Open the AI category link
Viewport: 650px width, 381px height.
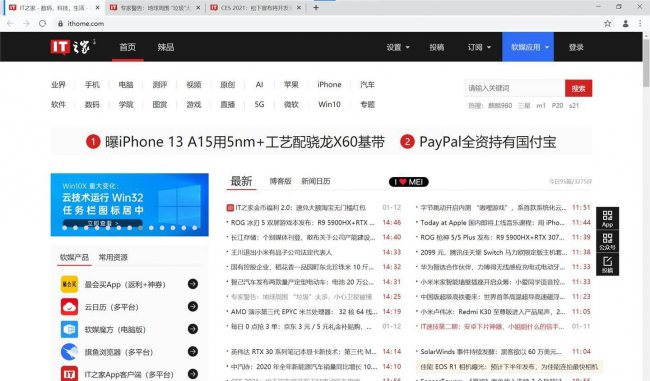[260, 85]
